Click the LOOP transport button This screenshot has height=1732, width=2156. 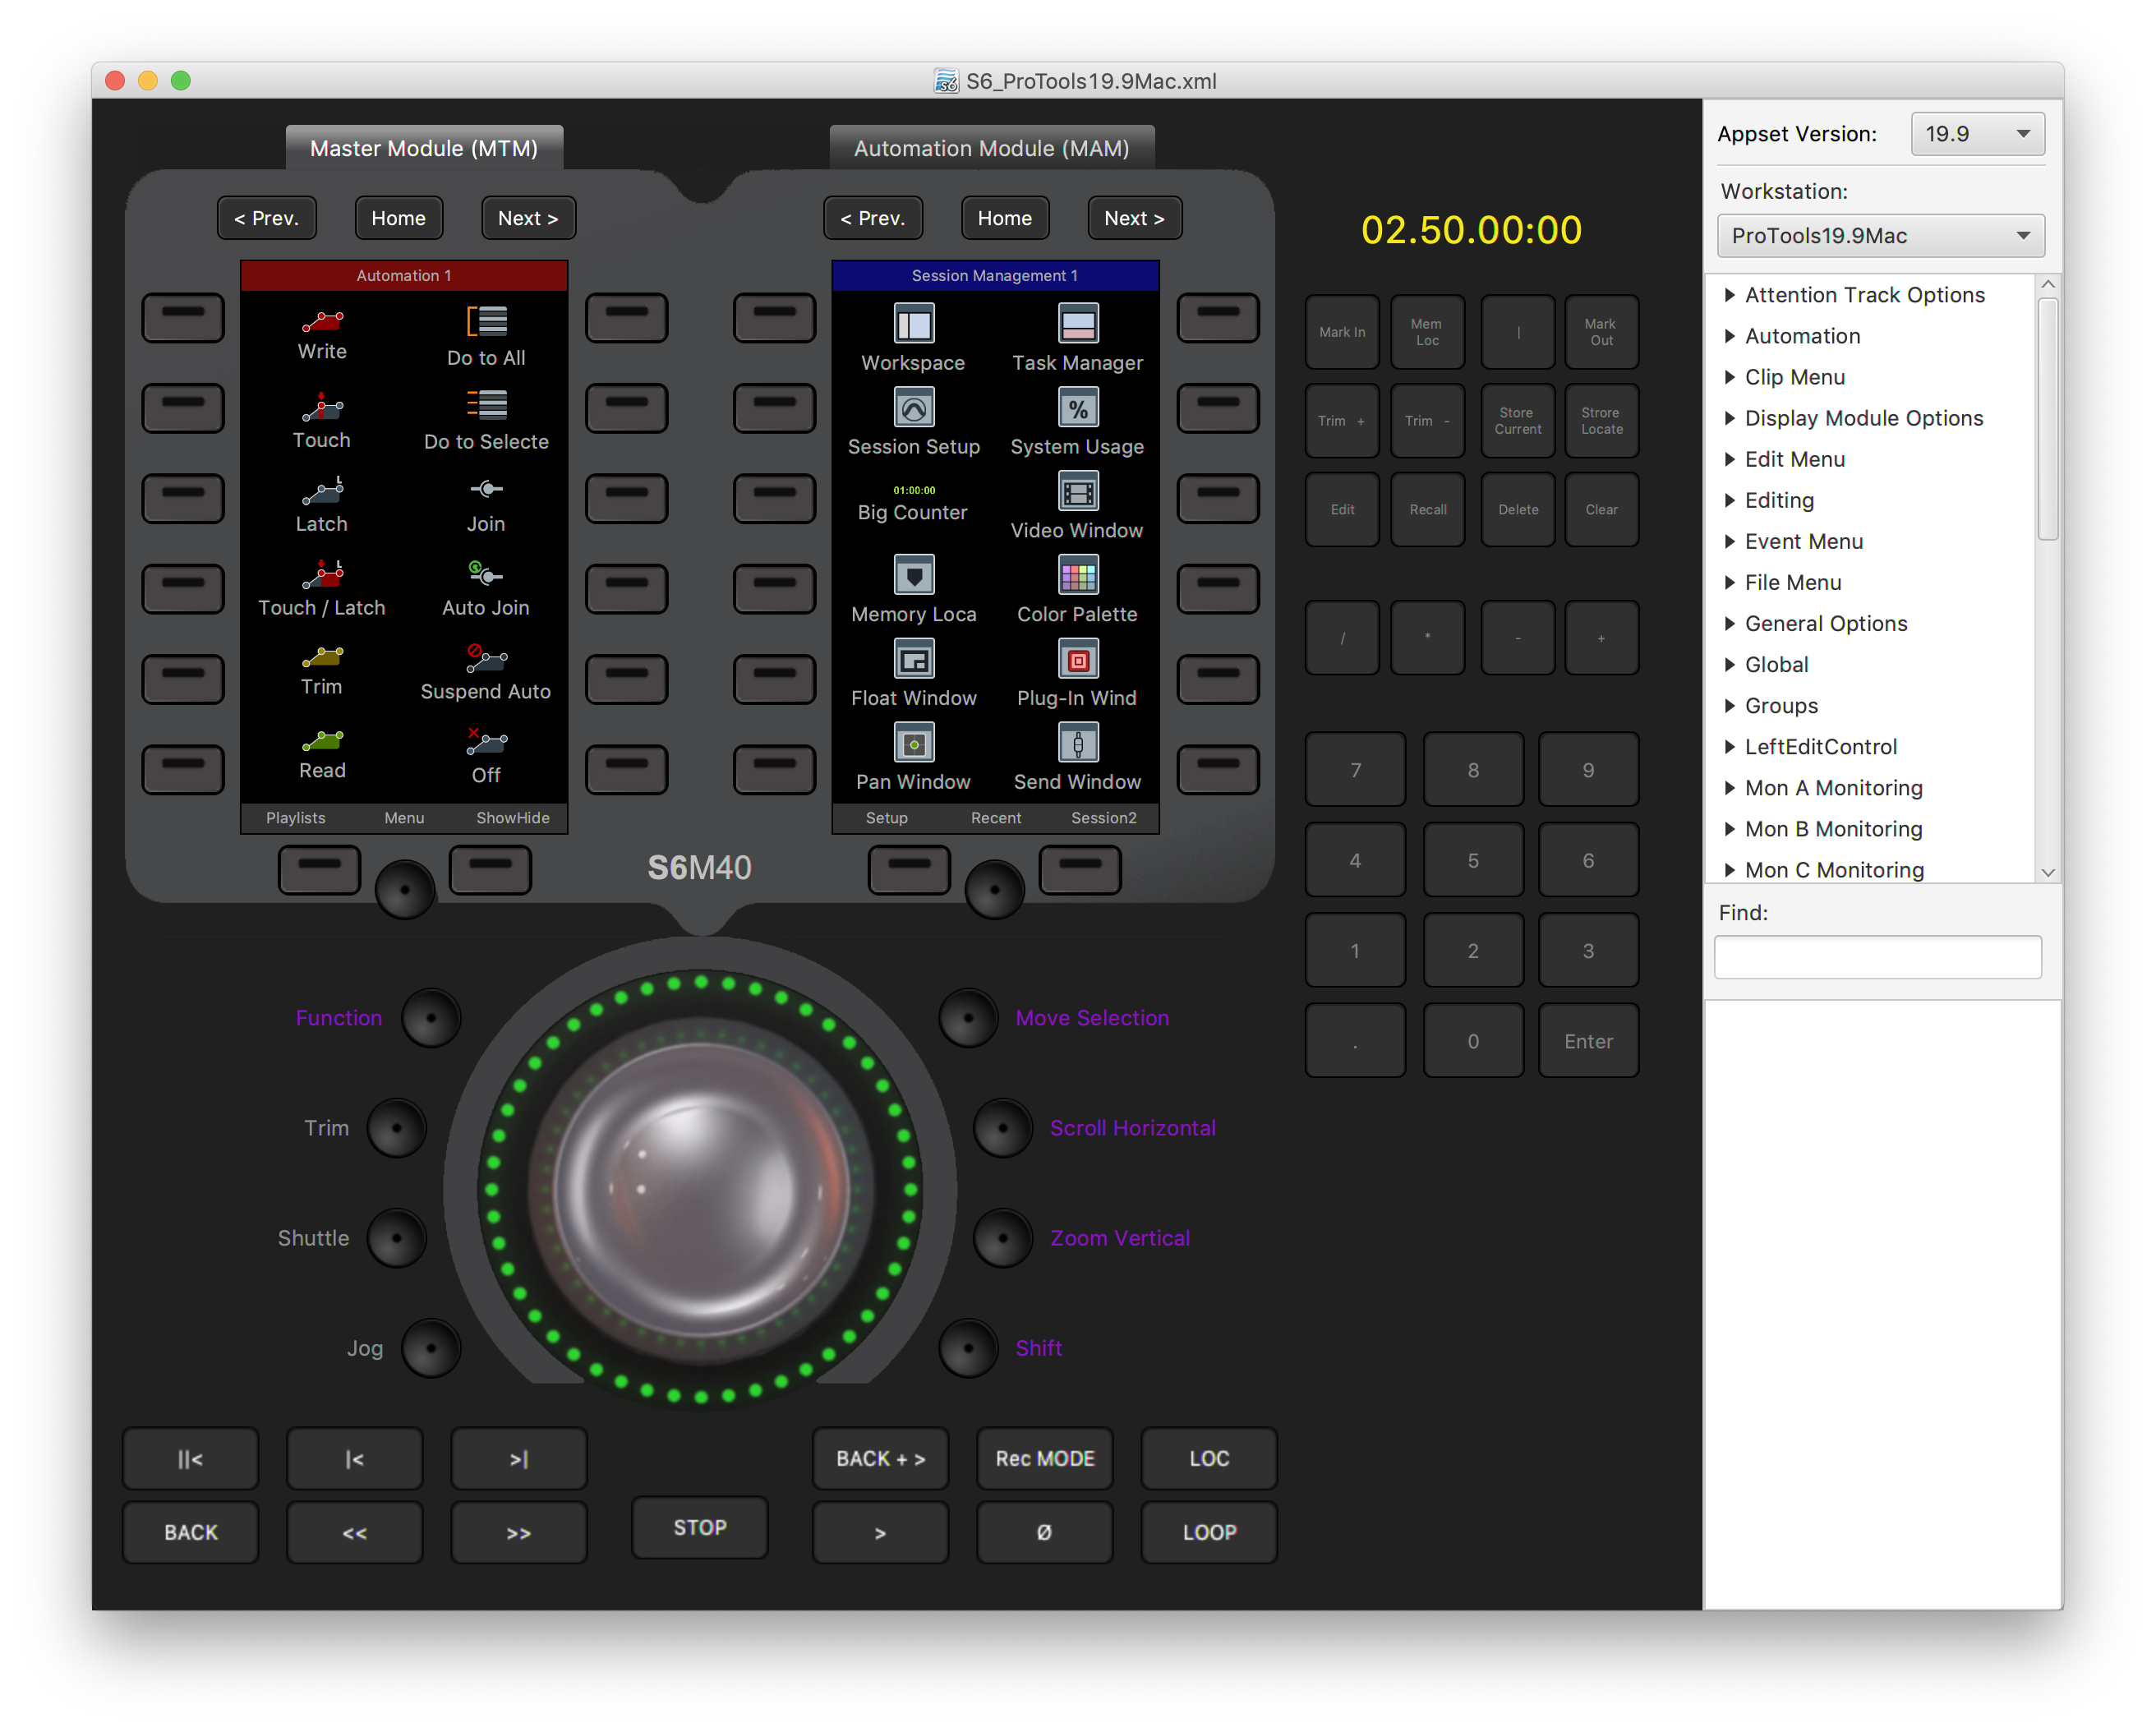(x=1207, y=1531)
